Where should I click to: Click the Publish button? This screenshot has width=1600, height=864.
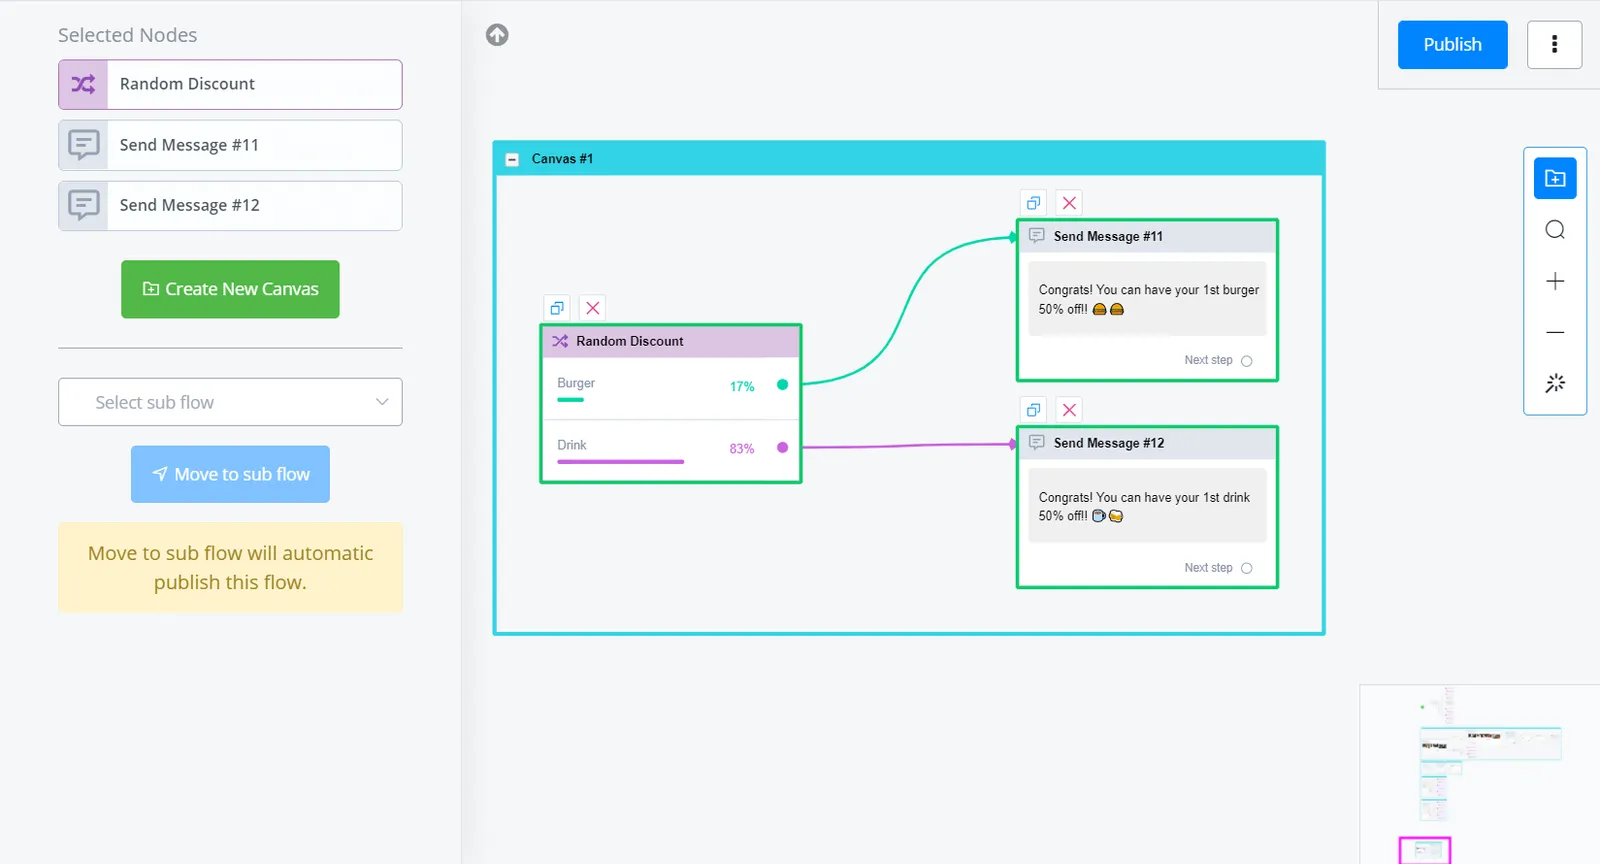click(x=1452, y=44)
